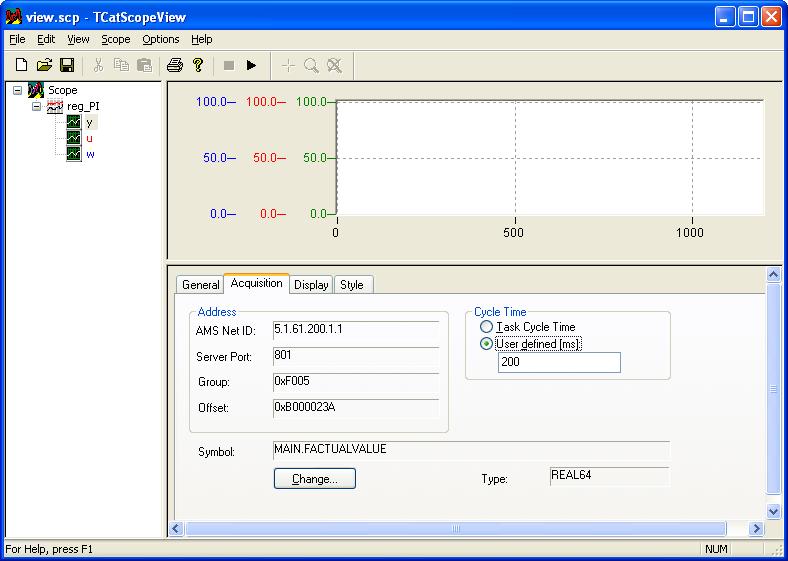Click the horizontal scrollbar thumb
Screen dimensions: 788x561
456,528
